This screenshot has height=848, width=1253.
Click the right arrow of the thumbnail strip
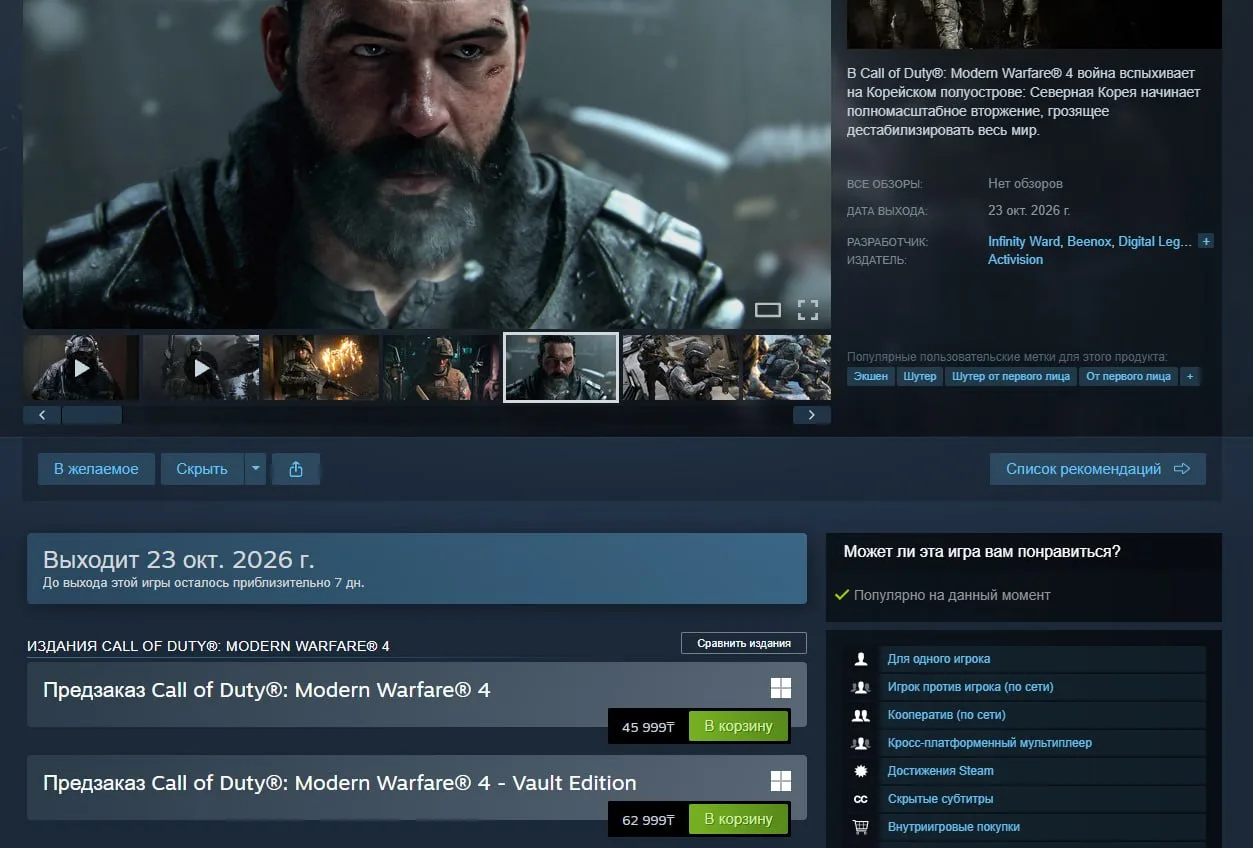(812, 415)
